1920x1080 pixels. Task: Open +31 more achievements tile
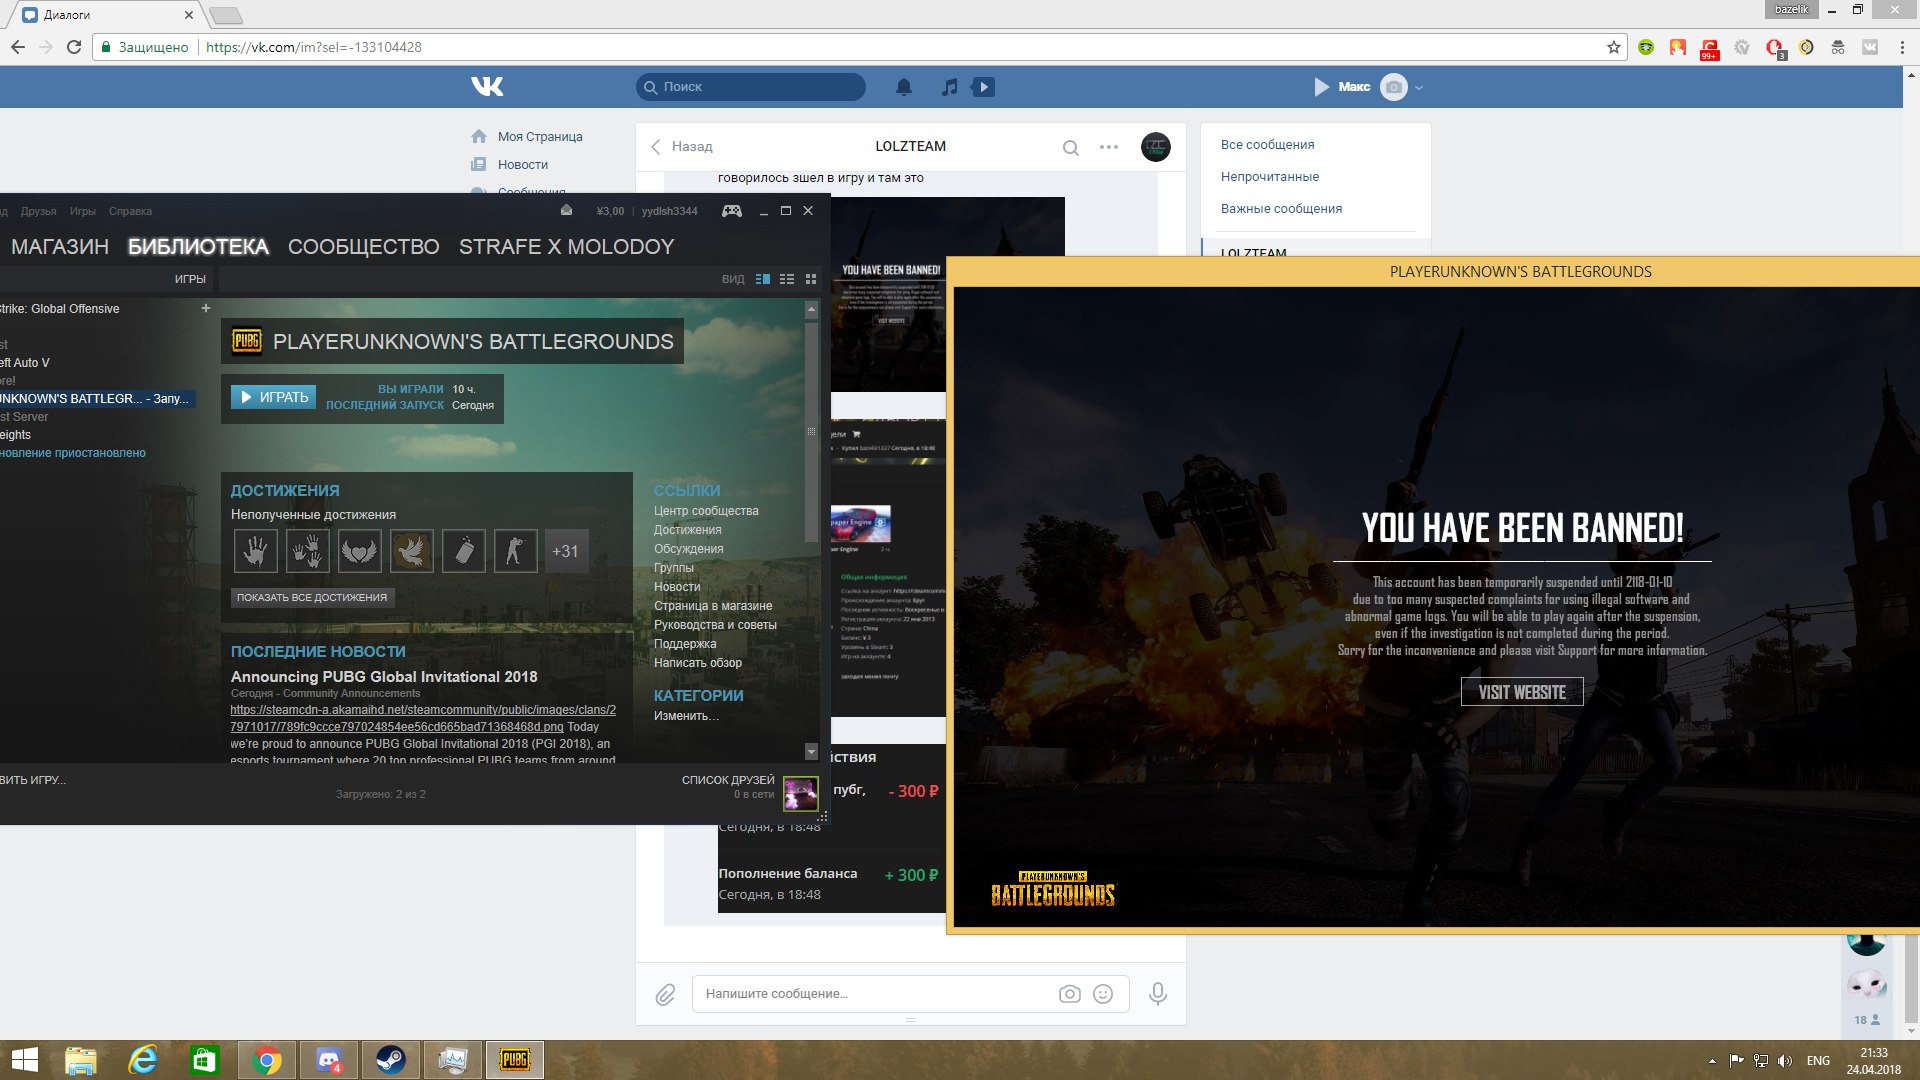(565, 551)
